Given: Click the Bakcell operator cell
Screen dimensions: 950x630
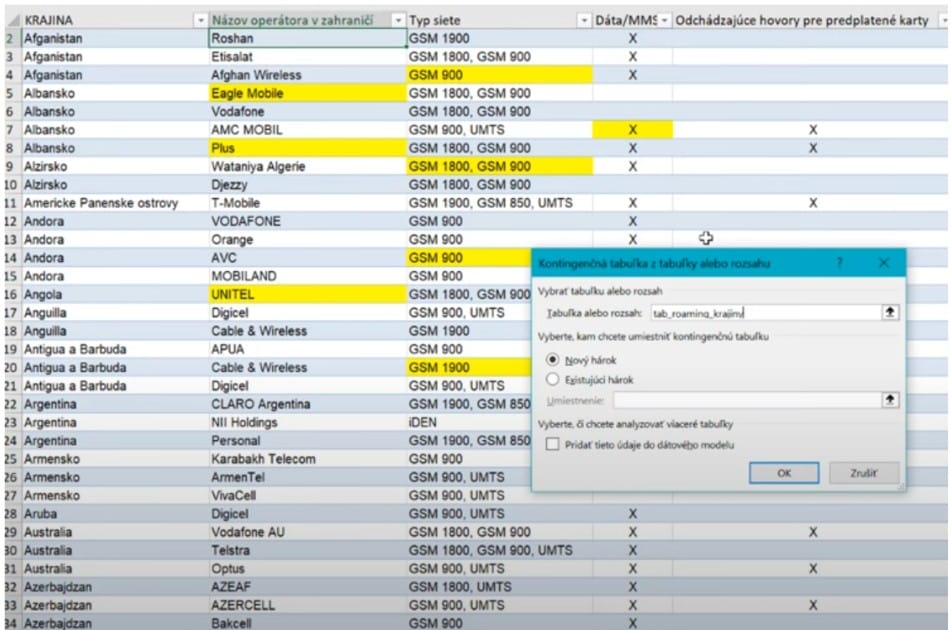Looking at the screenshot, I should click(308, 623).
